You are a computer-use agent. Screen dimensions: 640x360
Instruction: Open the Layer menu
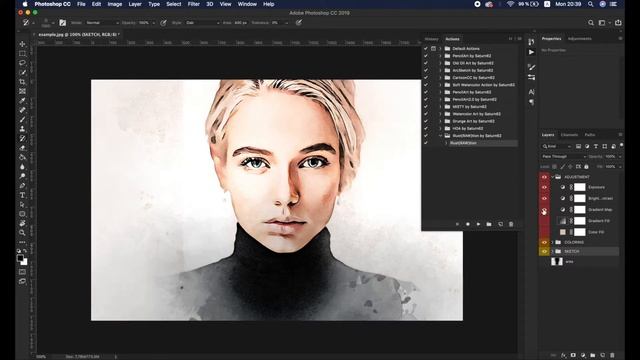click(135, 4)
